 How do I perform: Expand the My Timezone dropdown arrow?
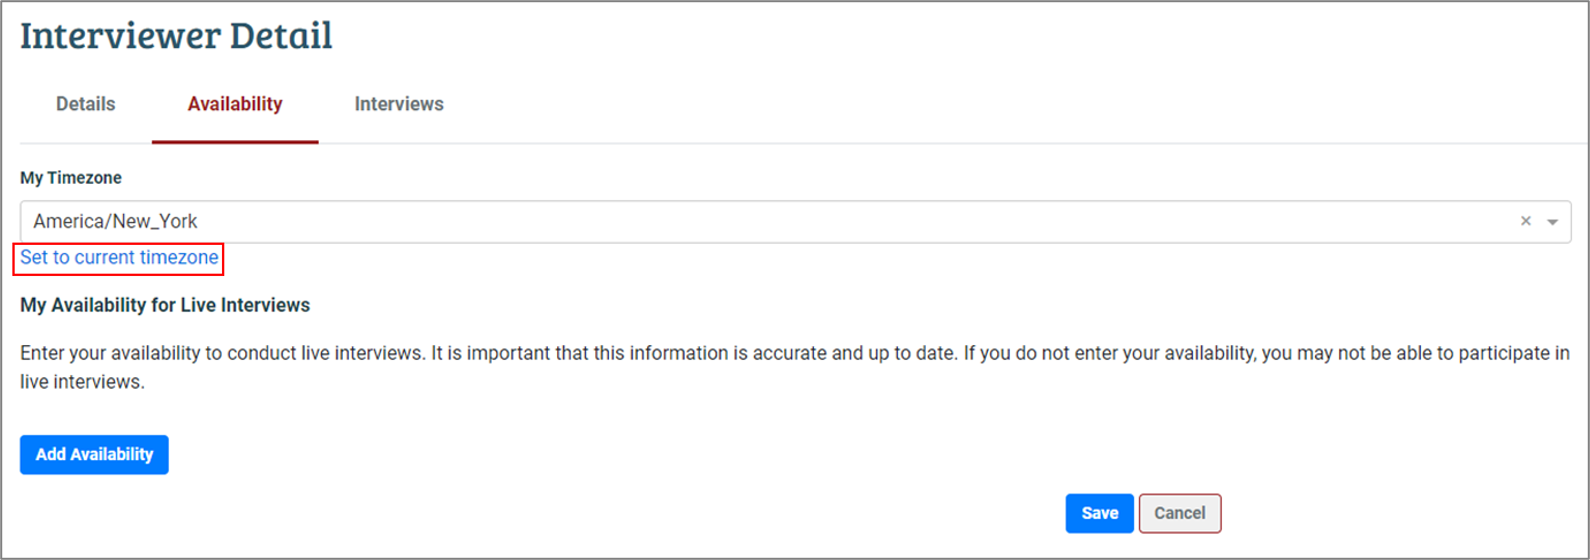1552,222
